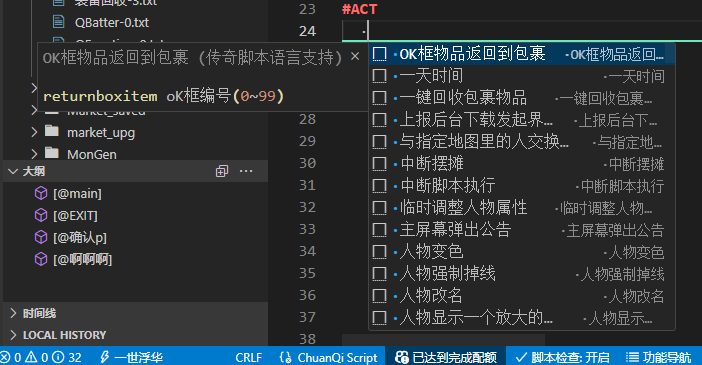This screenshot has height=365, width=702.
Task: Open the 大纲 panel more actions ellipsis
Action: pos(246,171)
